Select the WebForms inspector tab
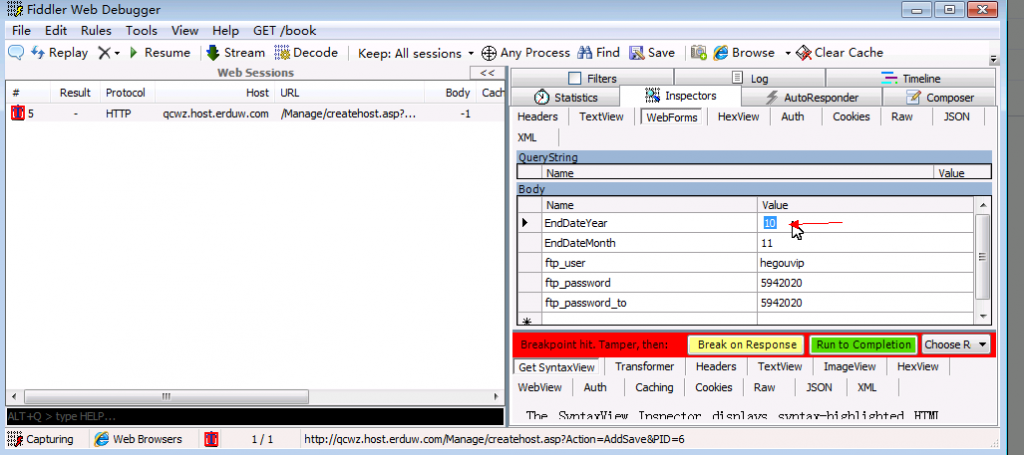Image resolution: width=1024 pixels, height=455 pixels. [671, 117]
